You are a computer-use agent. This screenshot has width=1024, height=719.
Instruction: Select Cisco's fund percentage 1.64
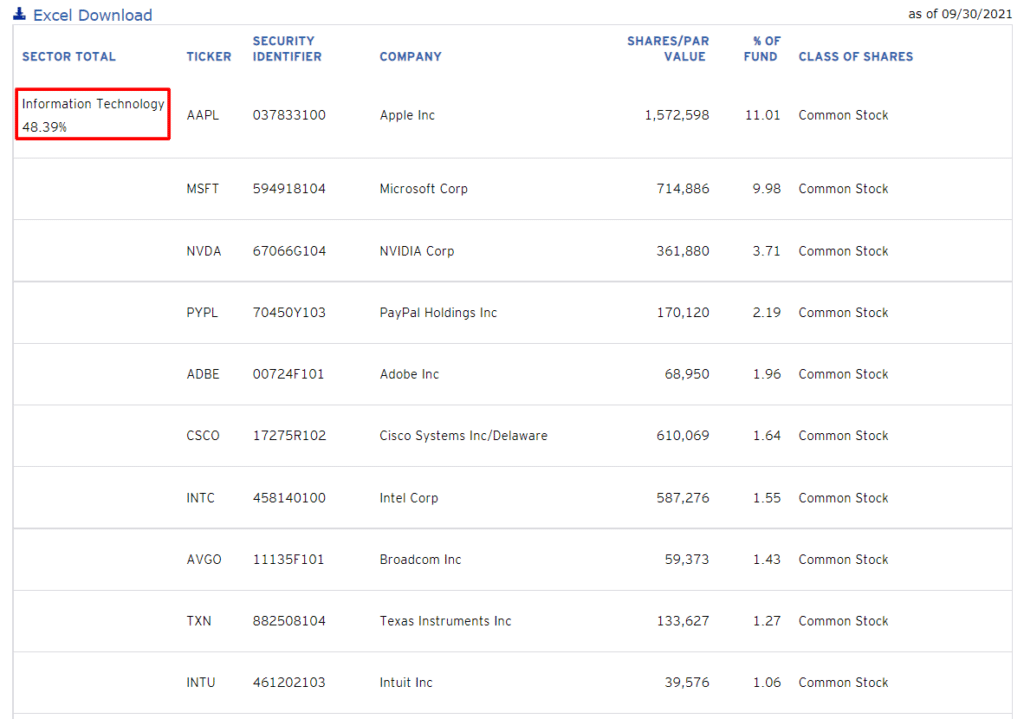[767, 436]
